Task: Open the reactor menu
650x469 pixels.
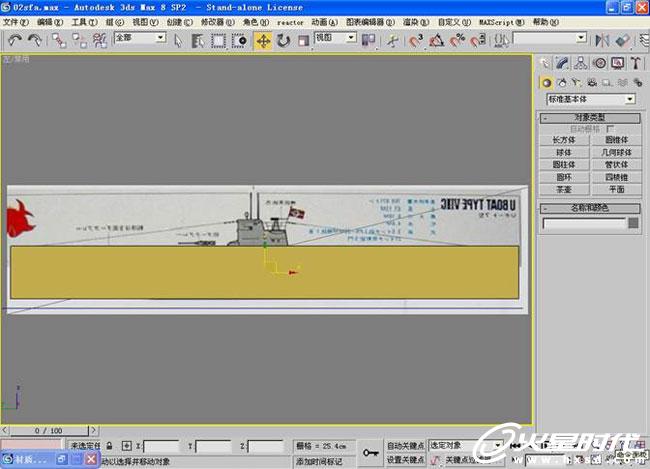Action: pyautogui.click(x=290, y=22)
